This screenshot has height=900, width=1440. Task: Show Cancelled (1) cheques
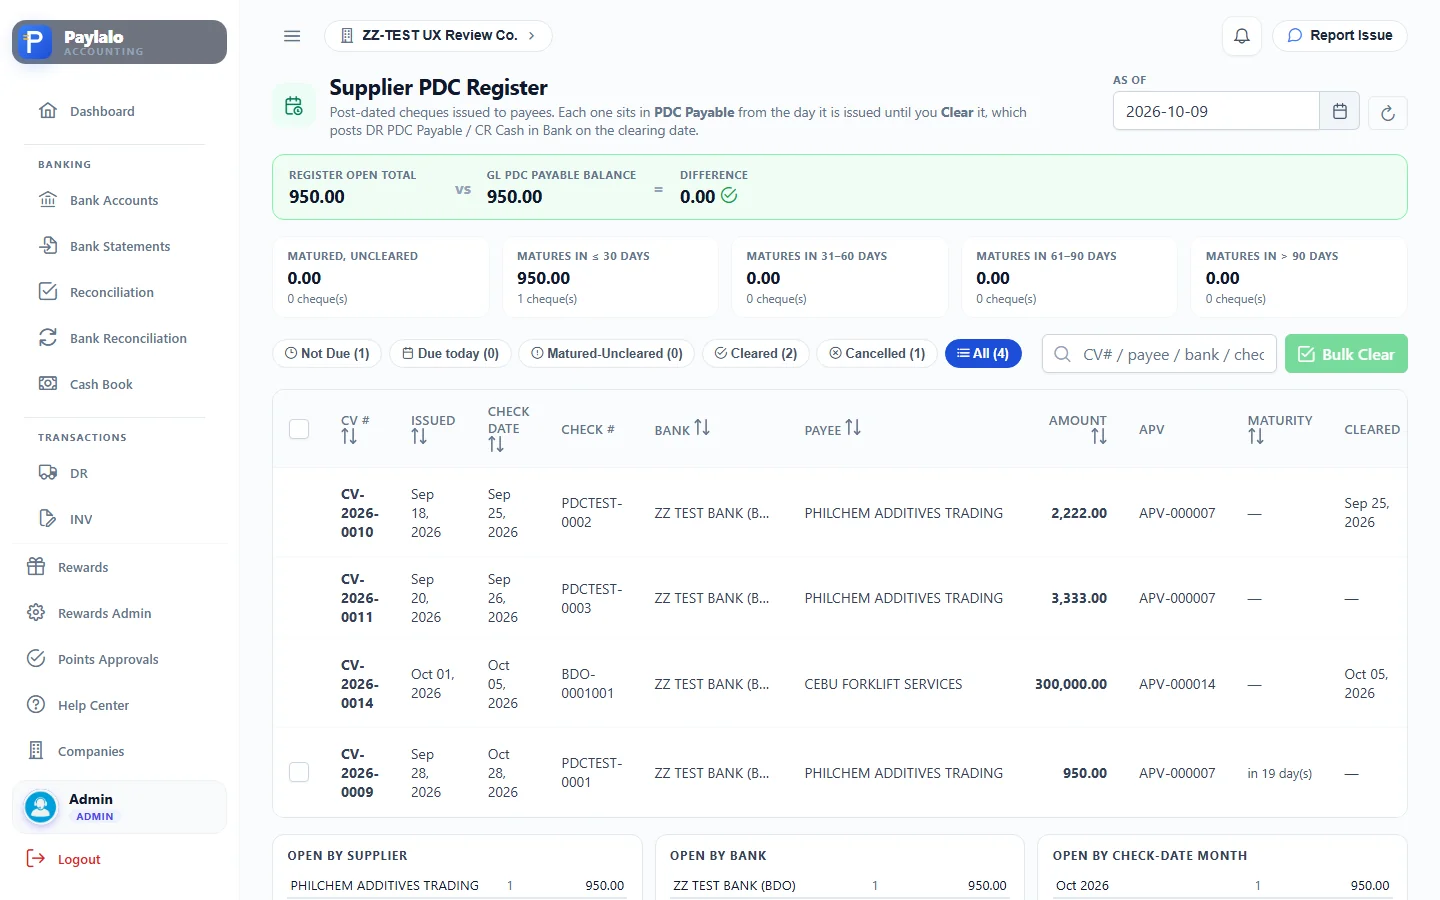point(877,353)
